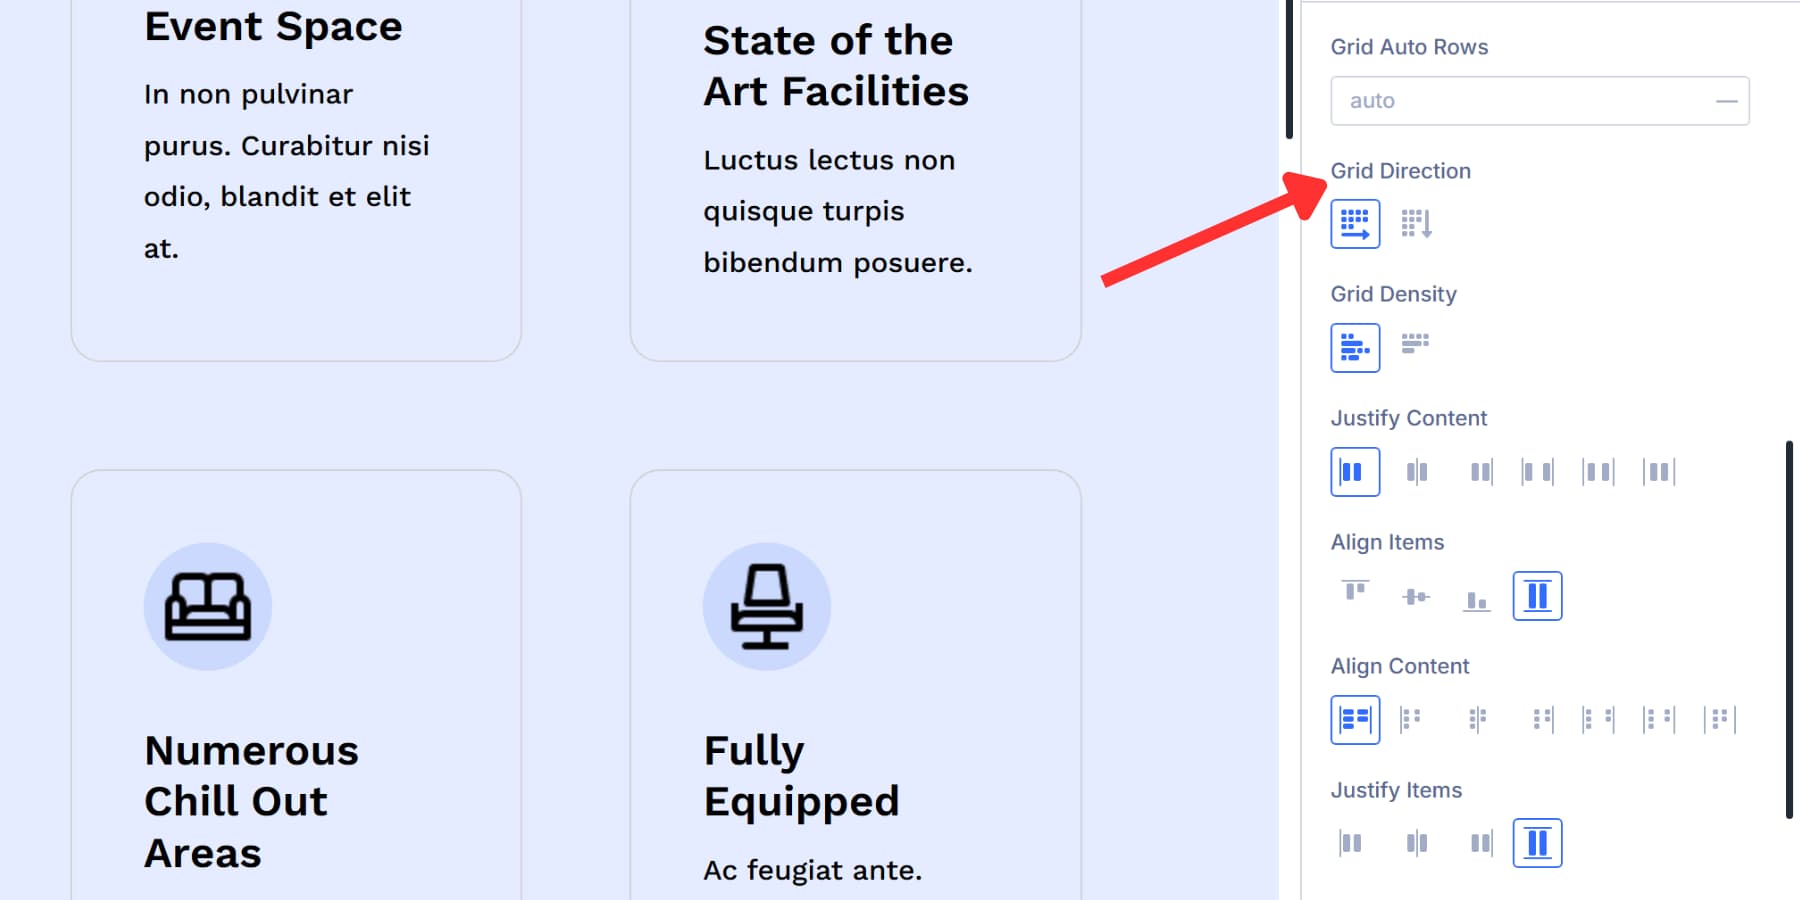Pick space-around in Justify Content row
Viewport: 1800px width, 900px height.
point(1597,471)
